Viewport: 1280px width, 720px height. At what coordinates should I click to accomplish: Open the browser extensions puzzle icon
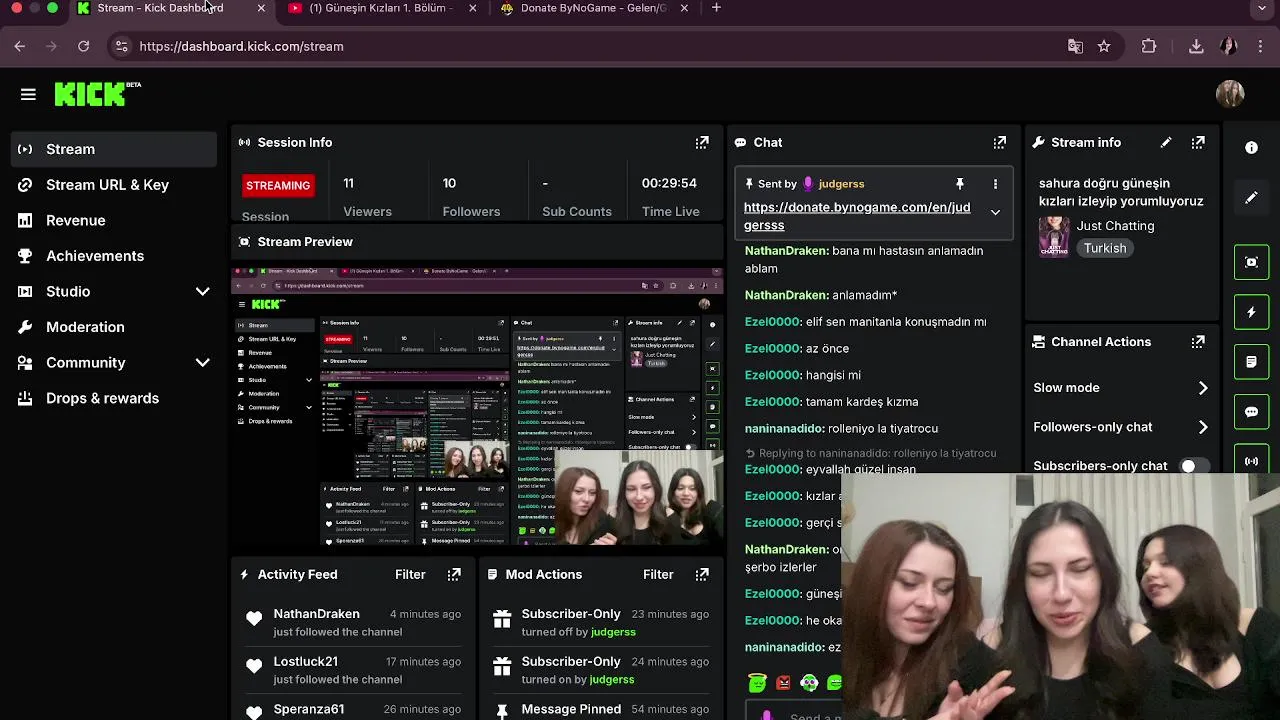coord(1149,46)
